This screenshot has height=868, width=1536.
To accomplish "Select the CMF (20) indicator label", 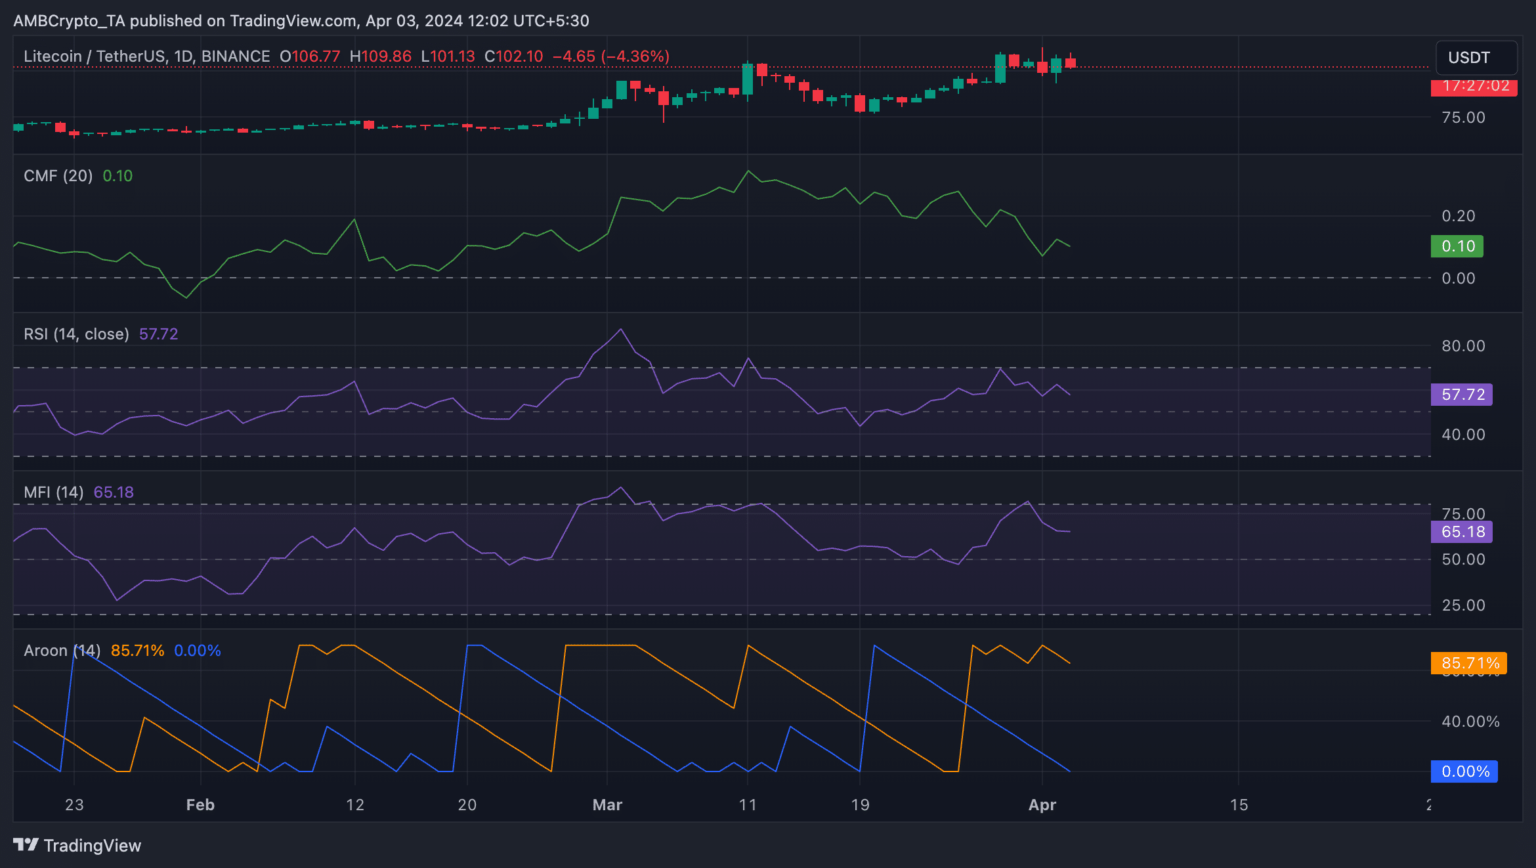I will point(58,176).
